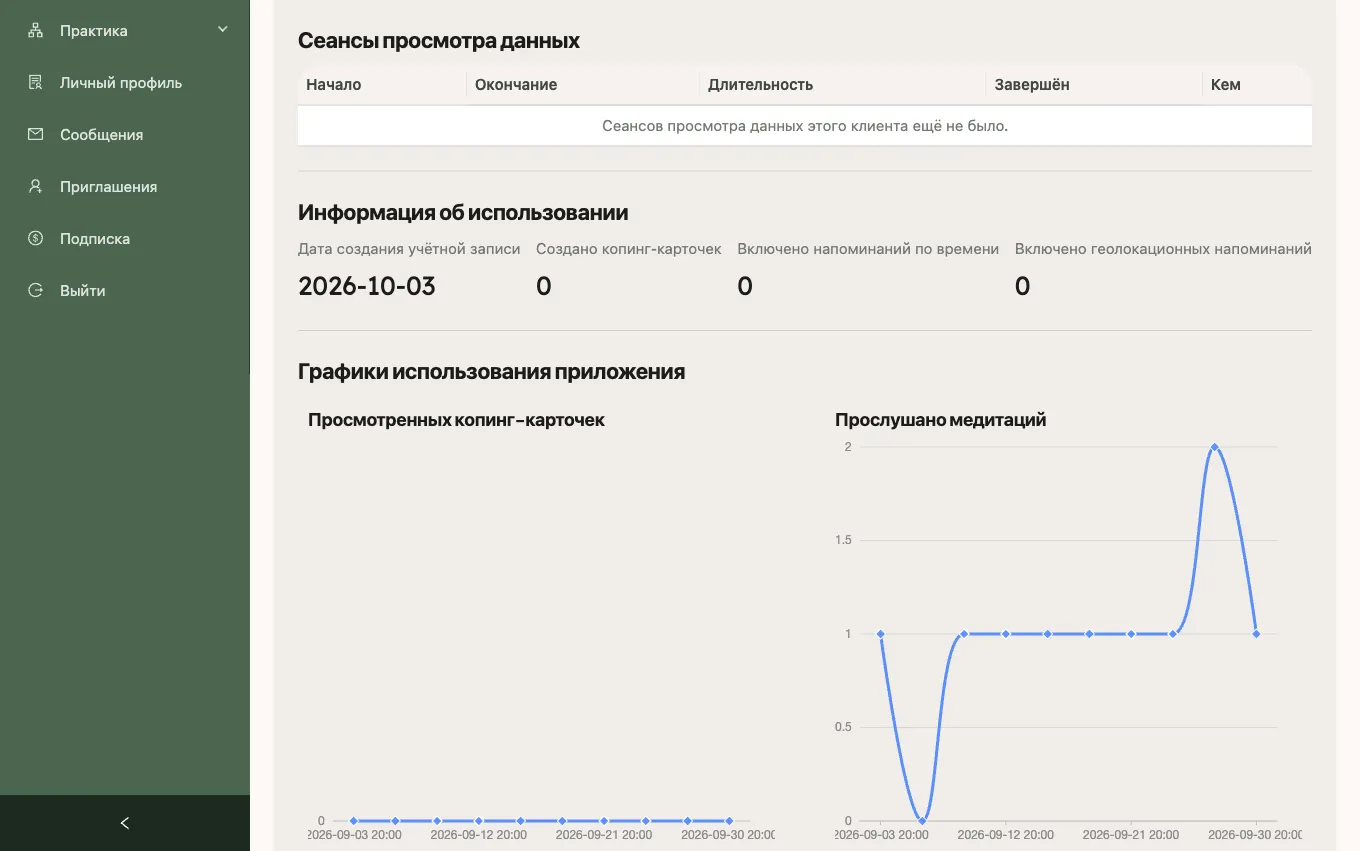The width and height of the screenshot is (1360, 851).
Task: Collapse the sidebar with the arrow
Action: tap(125, 823)
